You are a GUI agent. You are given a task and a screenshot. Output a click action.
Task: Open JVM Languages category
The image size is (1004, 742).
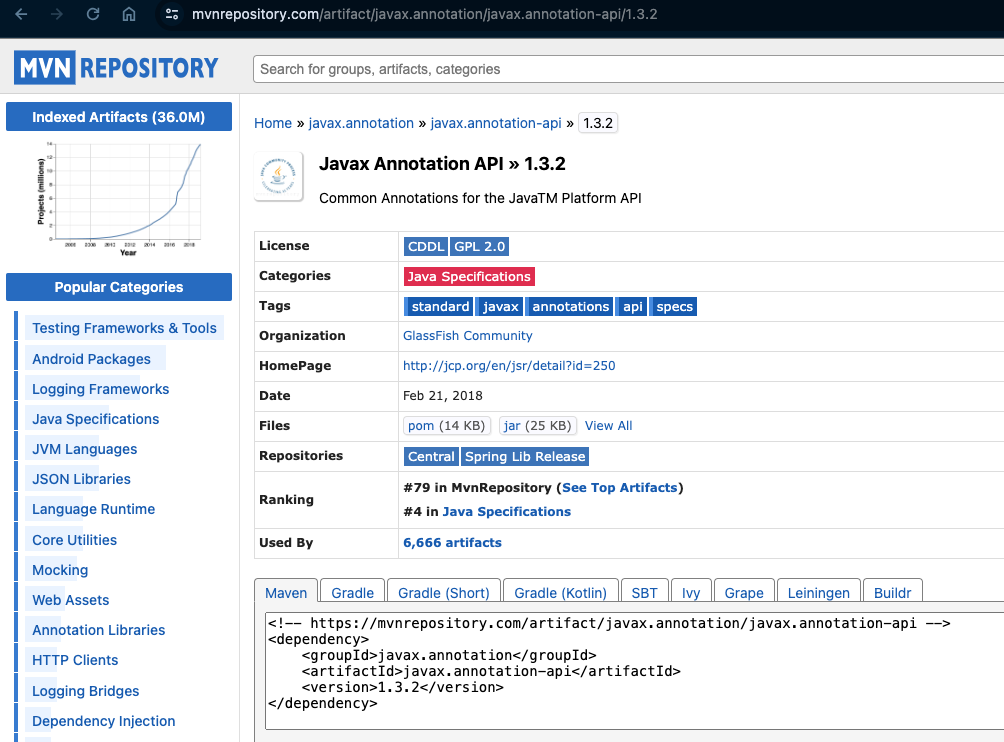(x=85, y=449)
